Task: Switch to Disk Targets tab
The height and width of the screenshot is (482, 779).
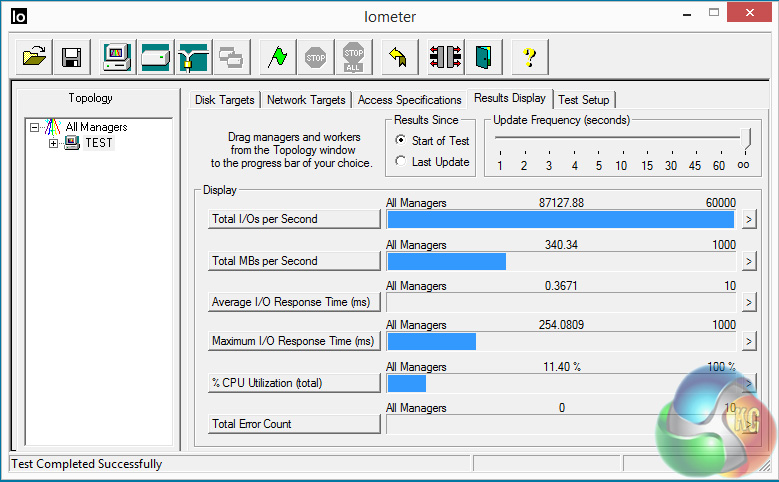Action: click(x=225, y=100)
